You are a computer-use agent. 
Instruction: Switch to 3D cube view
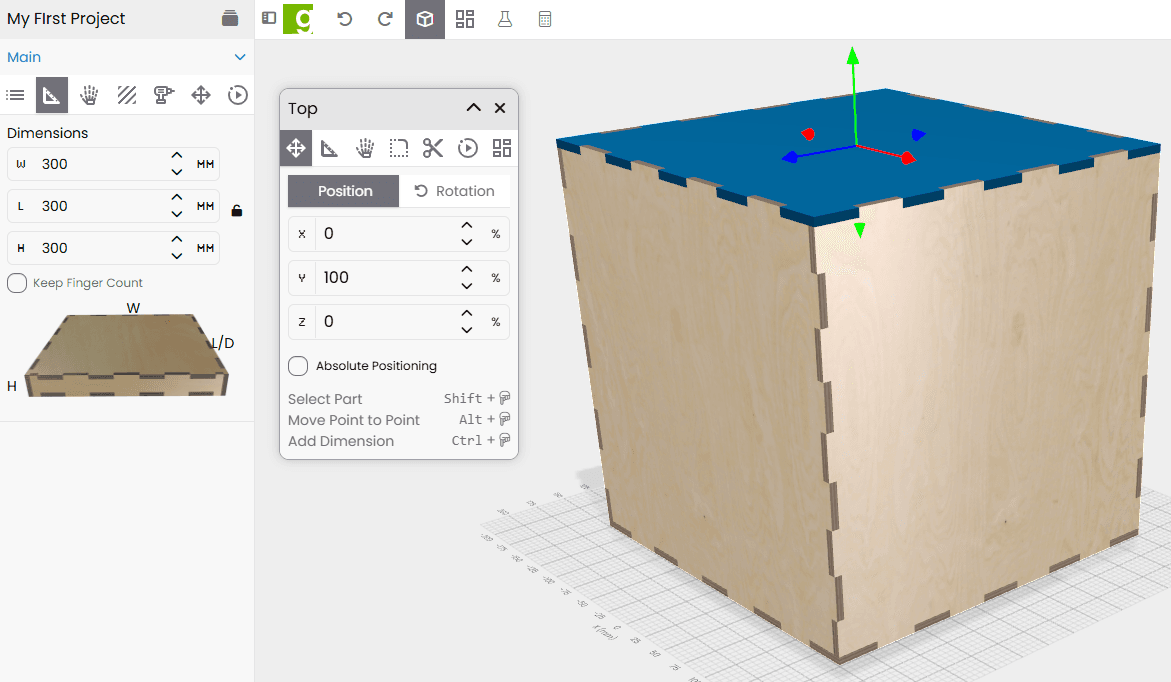click(425, 19)
